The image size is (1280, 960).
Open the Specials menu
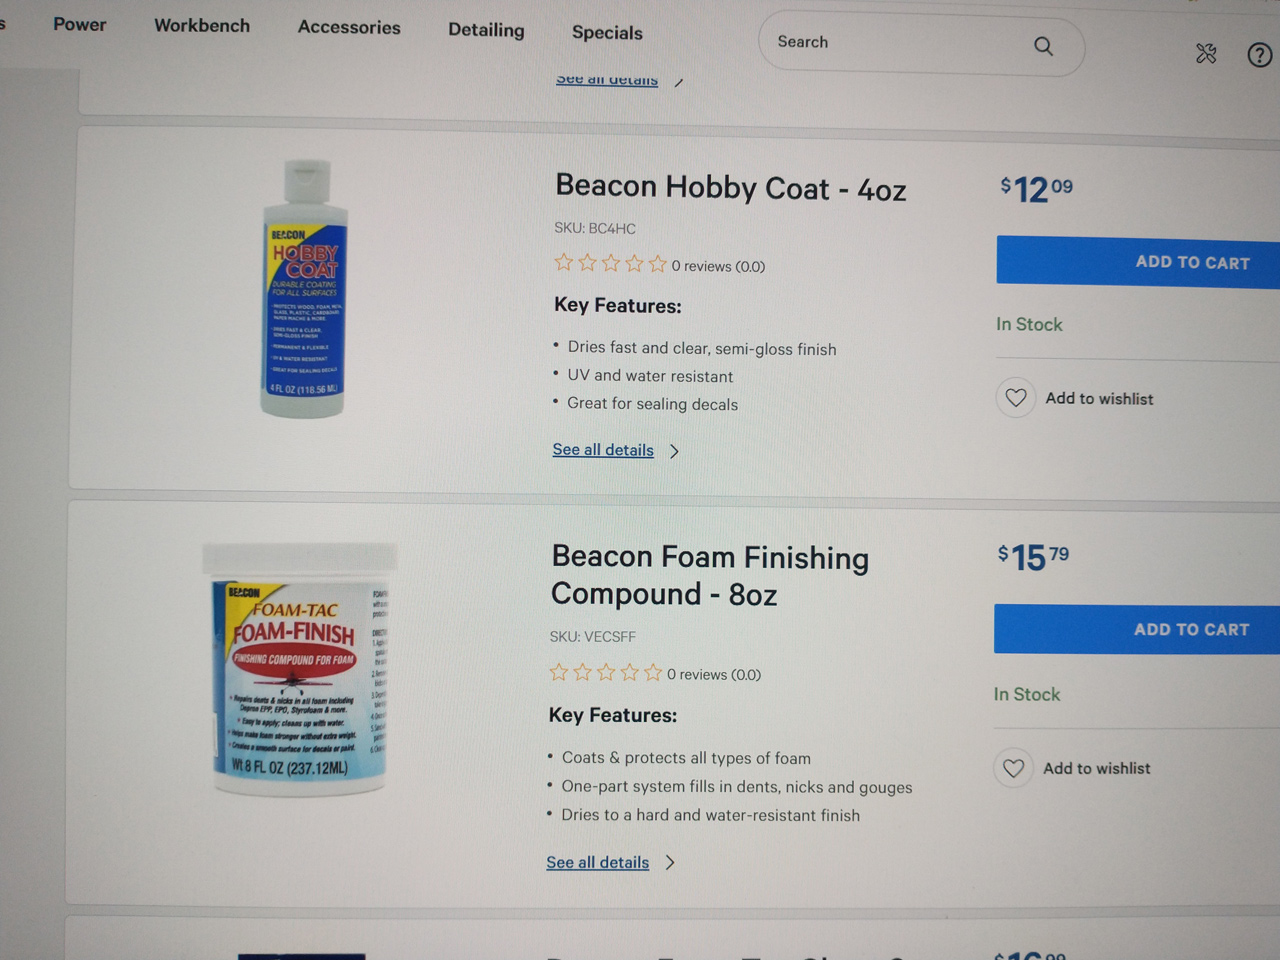tap(607, 33)
